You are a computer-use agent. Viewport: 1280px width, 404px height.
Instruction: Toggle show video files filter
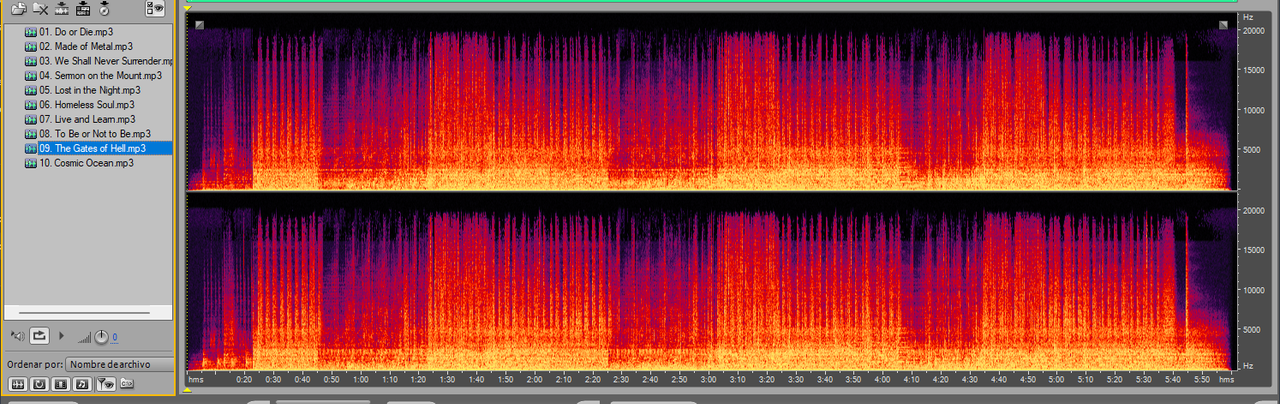60,384
